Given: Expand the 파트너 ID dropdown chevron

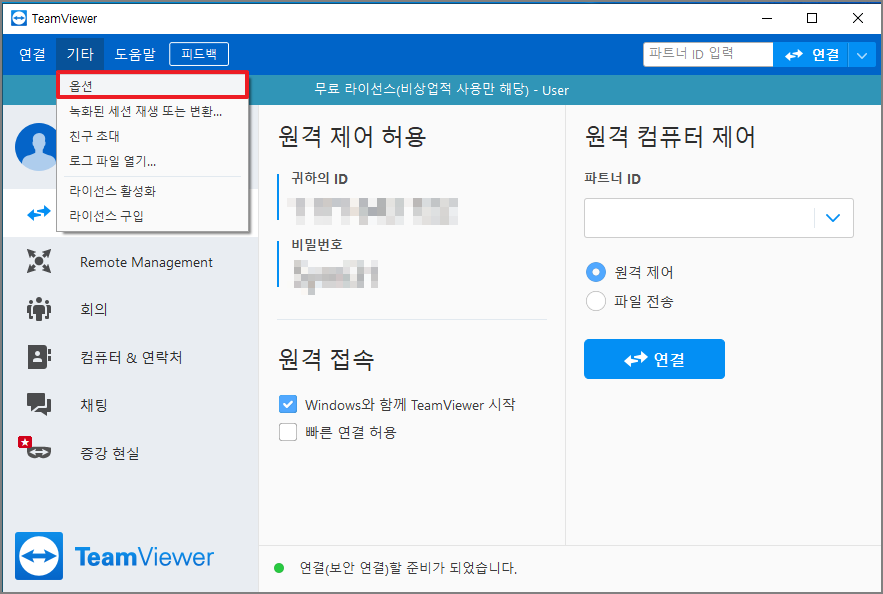Looking at the screenshot, I should [833, 218].
